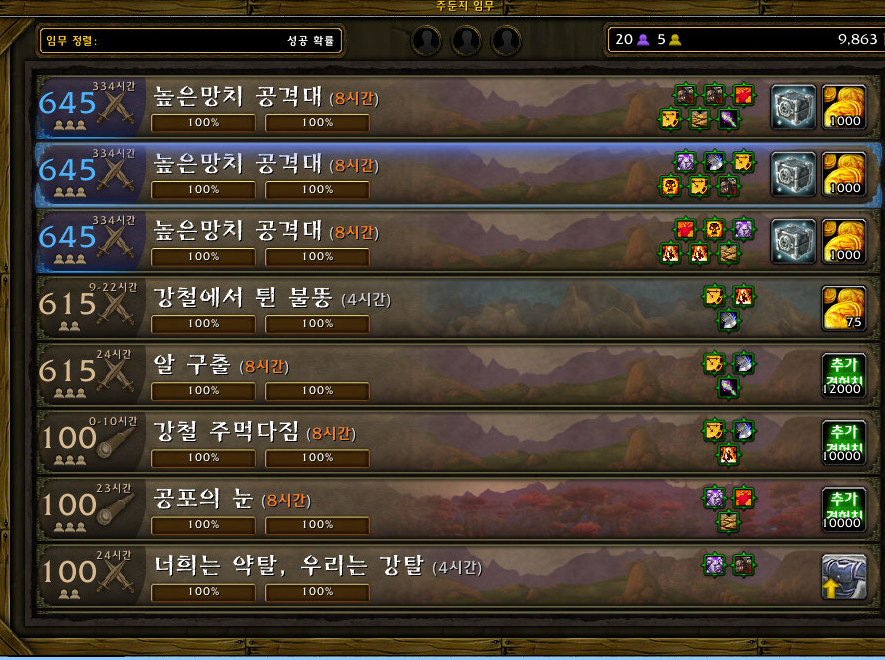This screenshot has height=660, width=885.
Task: Click the third empty follower portrait slot
Action: [506, 41]
